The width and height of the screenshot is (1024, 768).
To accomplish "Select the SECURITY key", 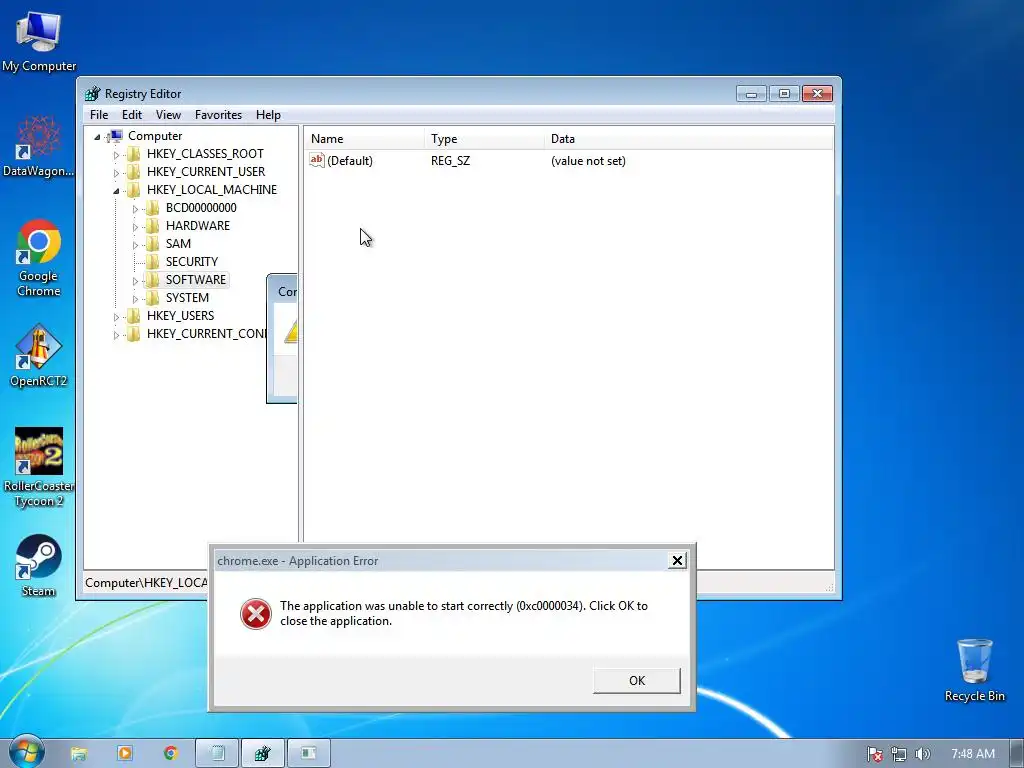I will tap(191, 262).
